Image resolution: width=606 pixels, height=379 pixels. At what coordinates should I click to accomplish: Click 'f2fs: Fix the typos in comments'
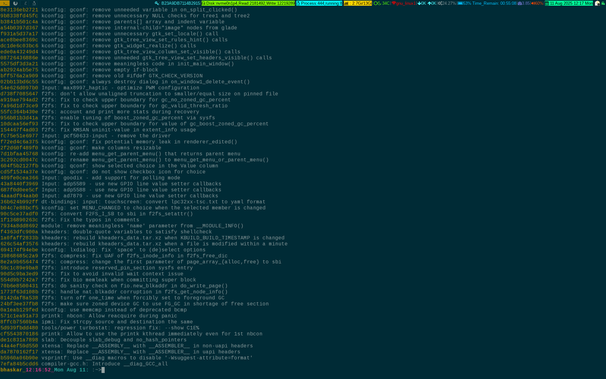(x=70, y=219)
